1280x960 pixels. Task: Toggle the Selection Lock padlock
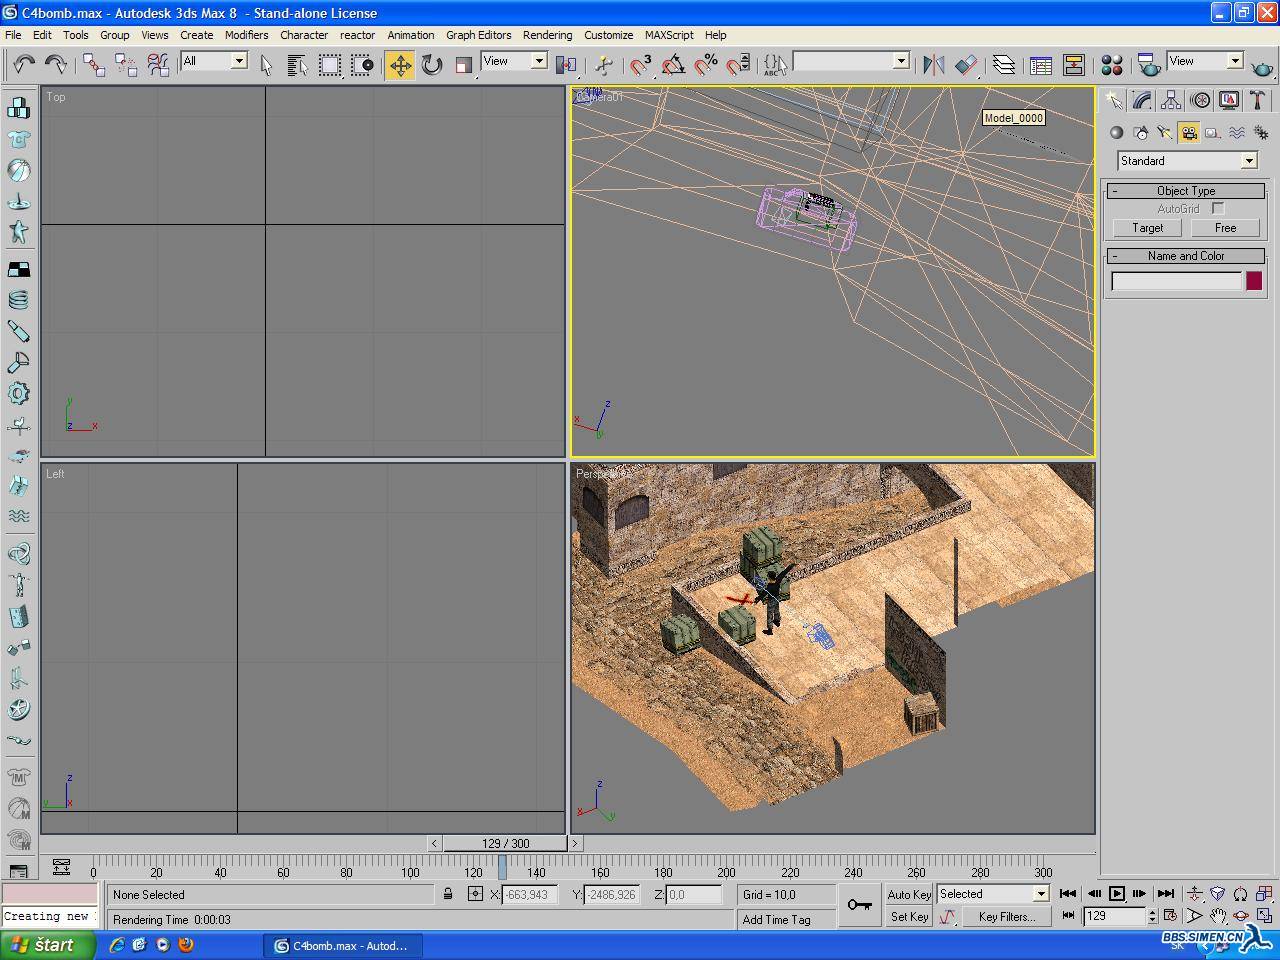pos(448,894)
